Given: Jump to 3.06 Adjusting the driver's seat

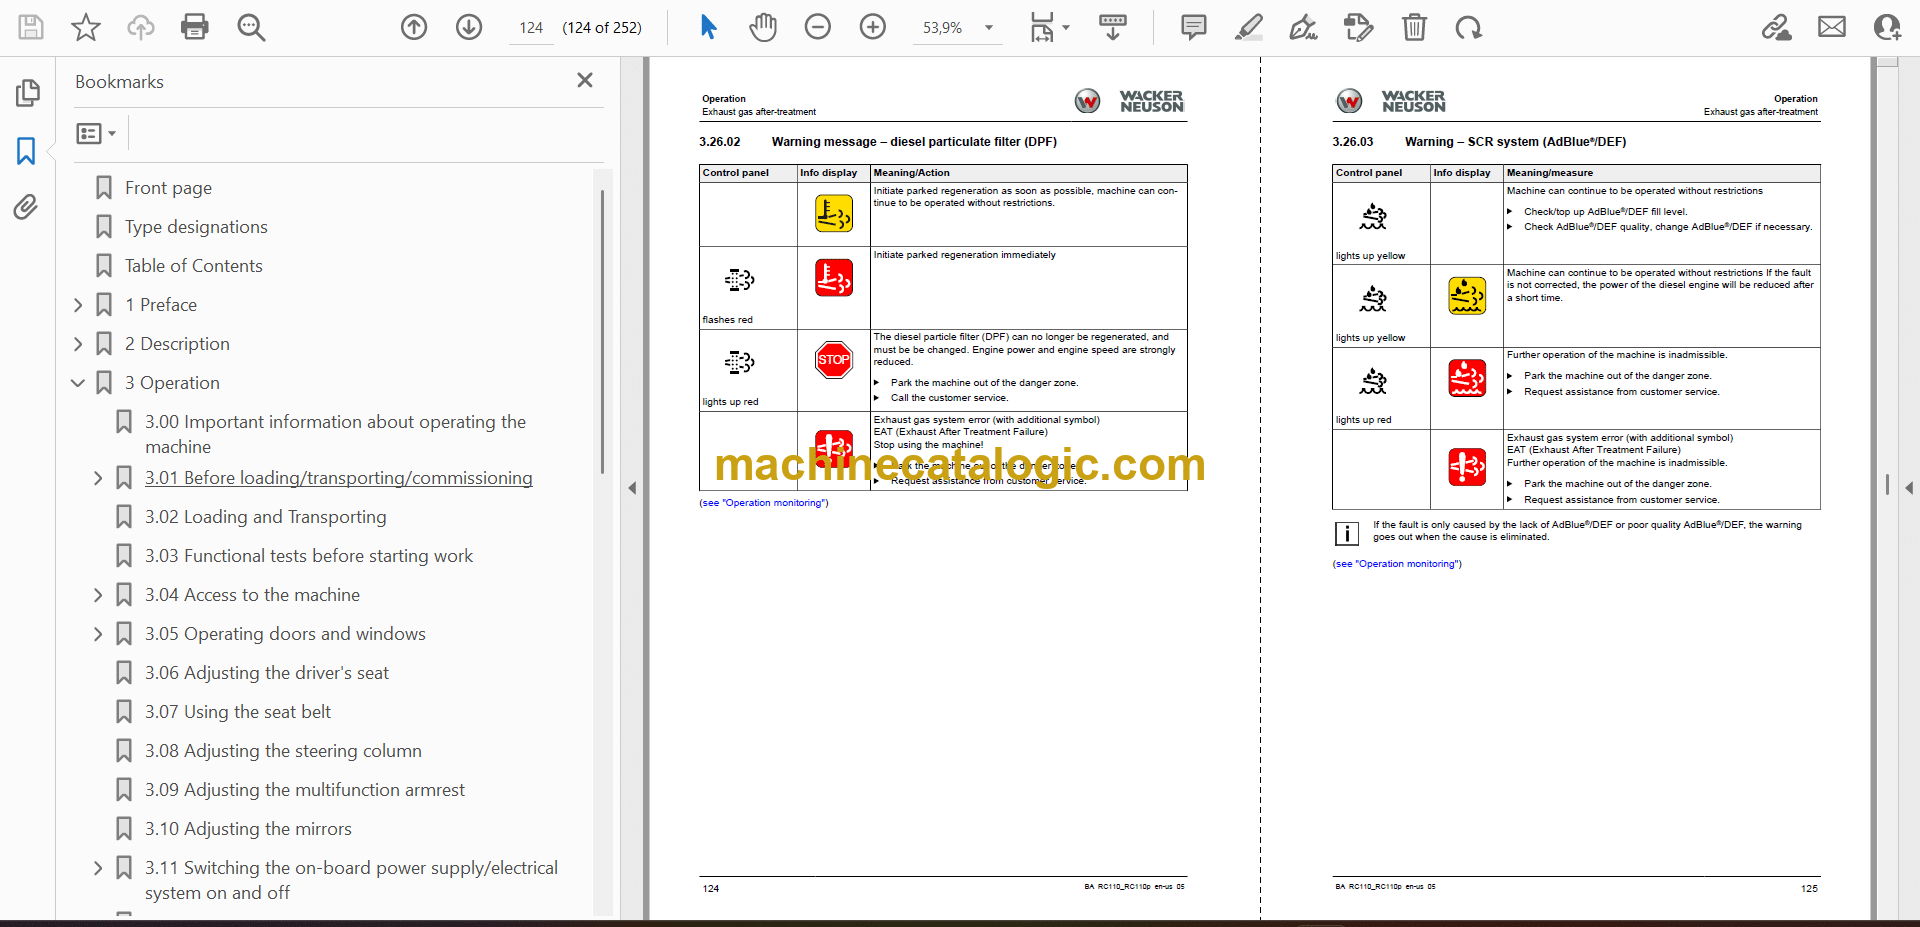Looking at the screenshot, I should [x=267, y=673].
